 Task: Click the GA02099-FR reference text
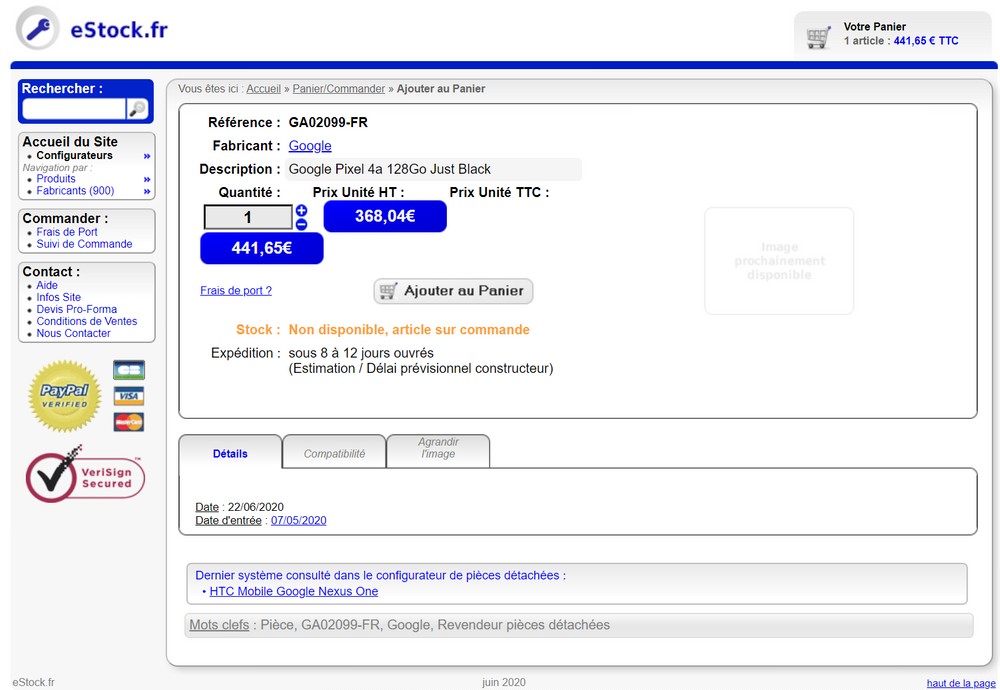click(x=328, y=122)
